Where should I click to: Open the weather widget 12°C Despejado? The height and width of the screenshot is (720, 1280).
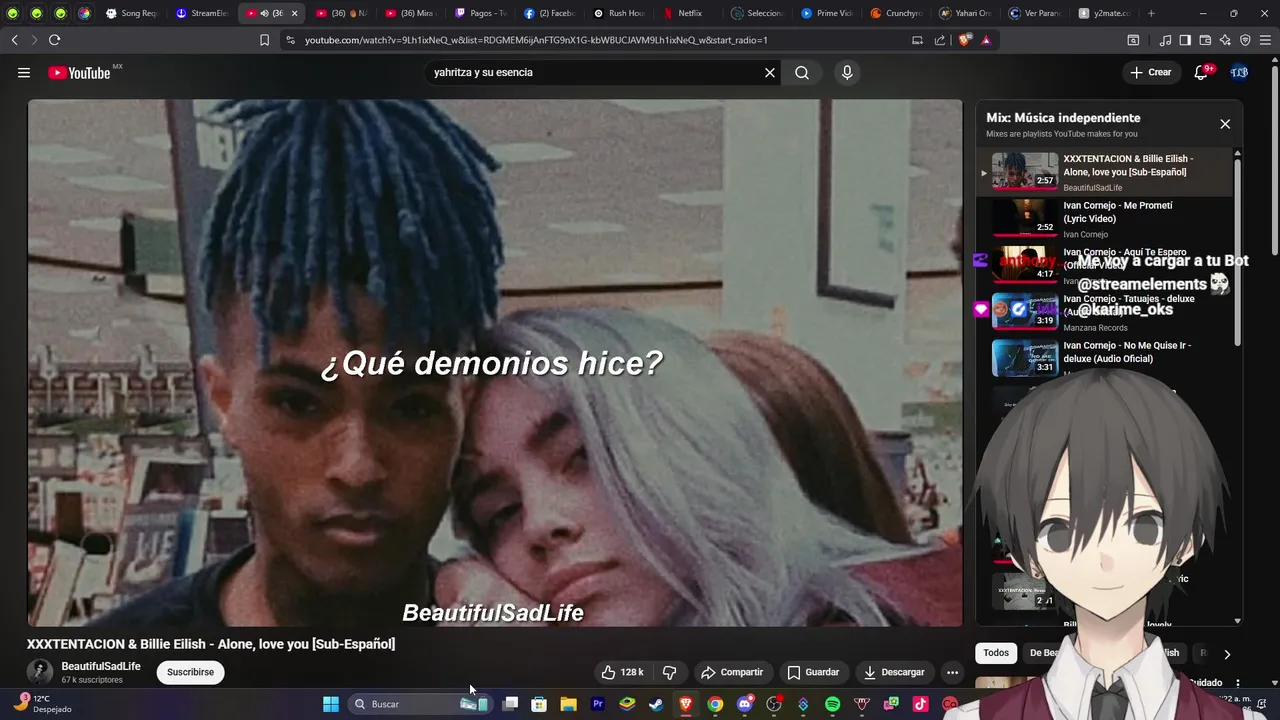(43, 704)
